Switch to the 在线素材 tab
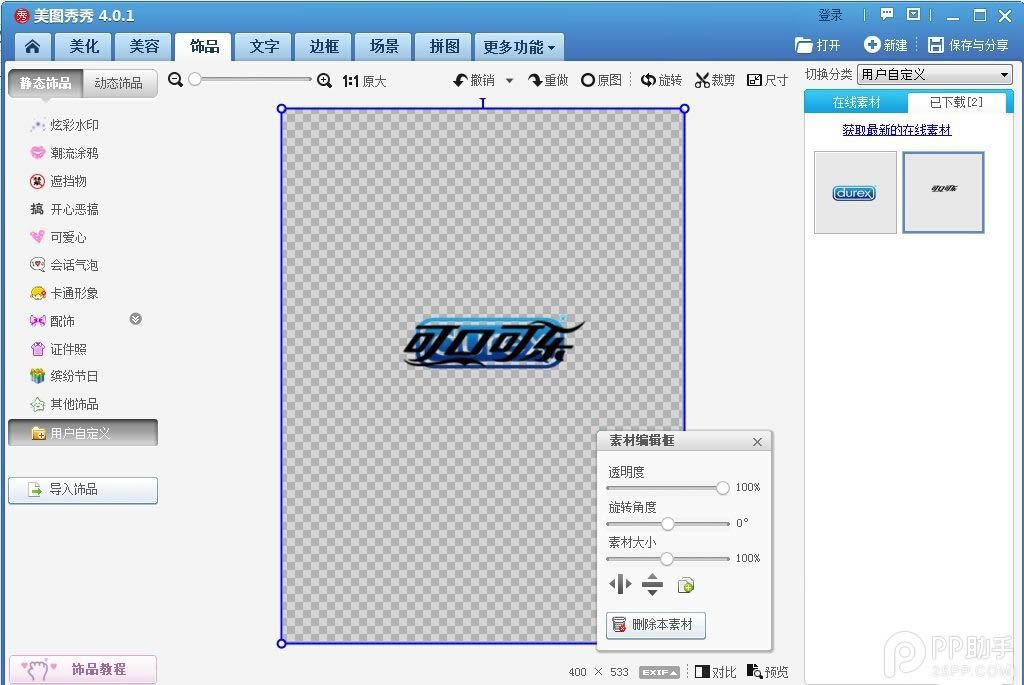Screen dimensions: 1024x685 [856, 103]
